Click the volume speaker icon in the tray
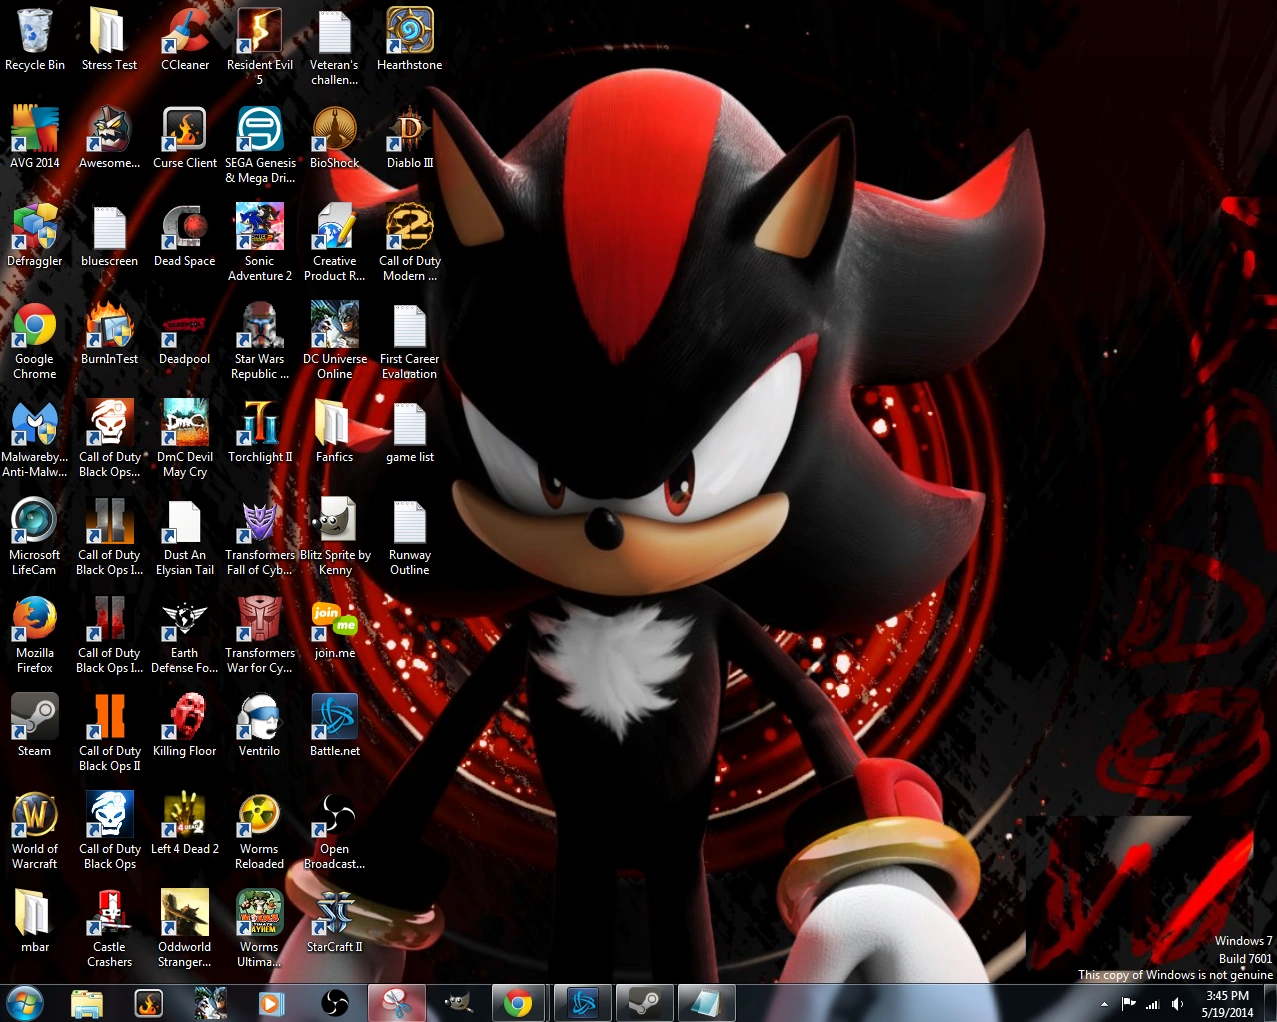The image size is (1277, 1022). click(x=1177, y=1004)
